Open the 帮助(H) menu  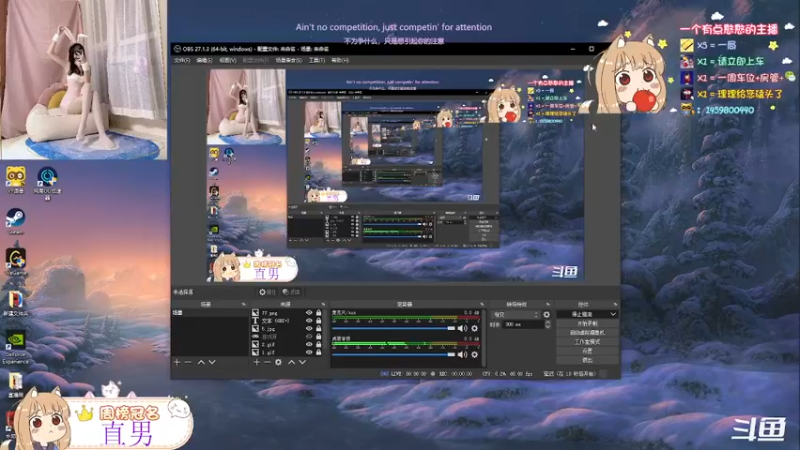tap(340, 60)
